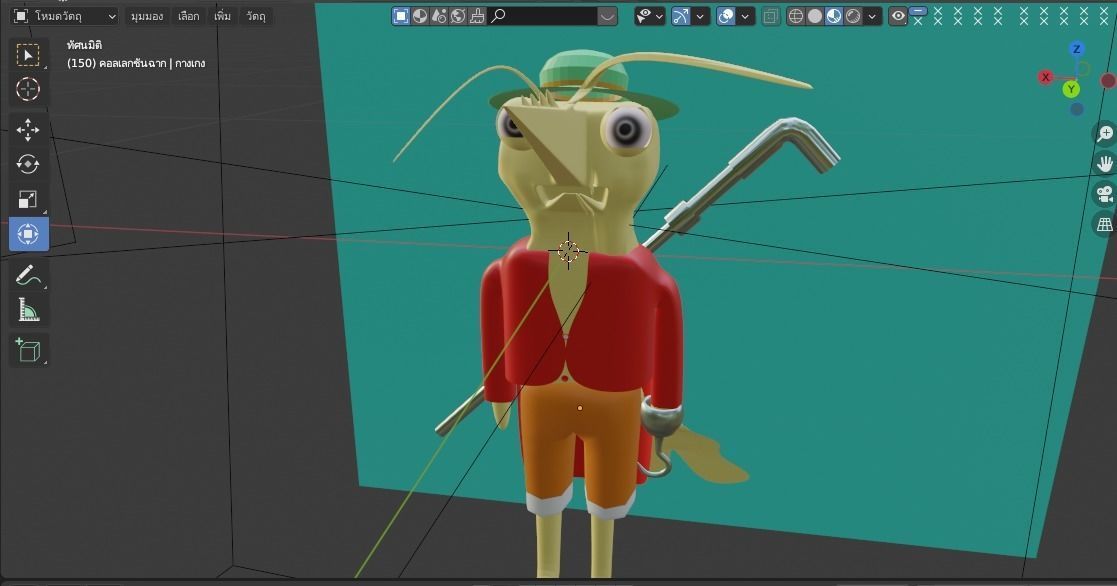Expand the gizmos dropdown arrow
The width and height of the screenshot is (1117, 586).
700,15
